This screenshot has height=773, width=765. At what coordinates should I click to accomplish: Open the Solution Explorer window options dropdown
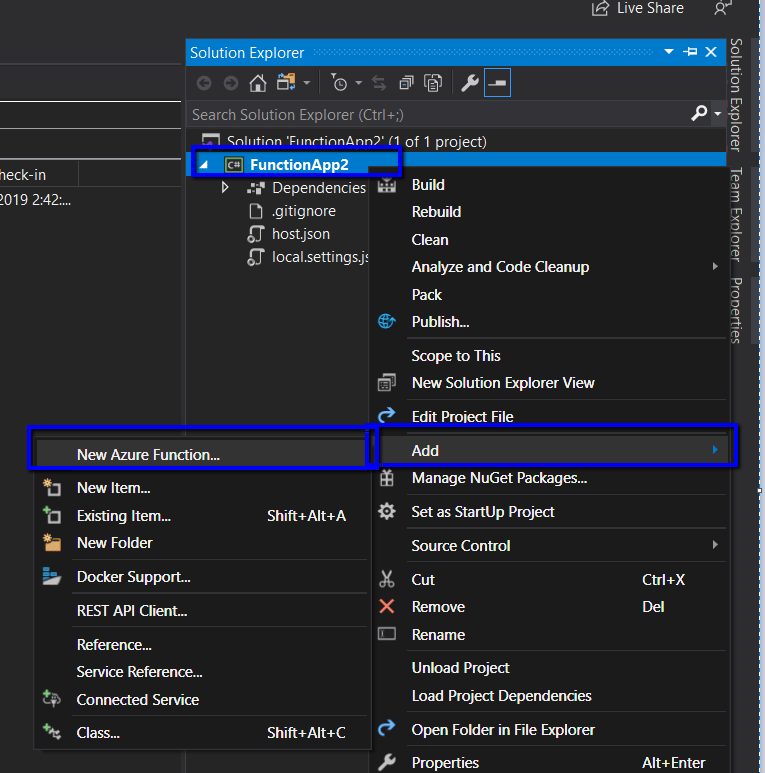[x=669, y=52]
